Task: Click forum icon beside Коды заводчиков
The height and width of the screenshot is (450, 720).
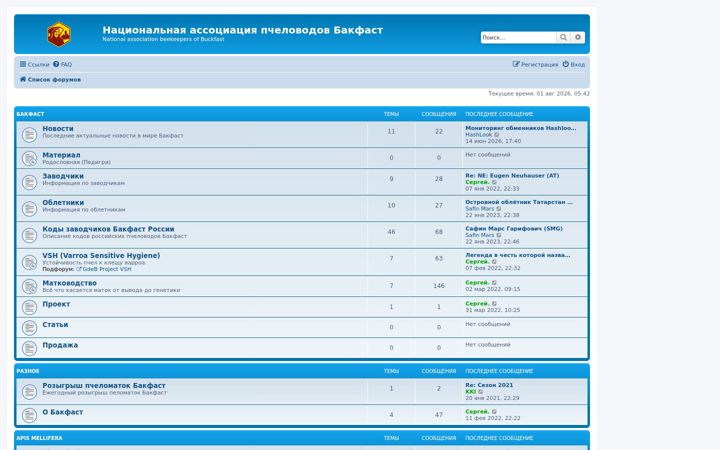Action: pos(29,235)
